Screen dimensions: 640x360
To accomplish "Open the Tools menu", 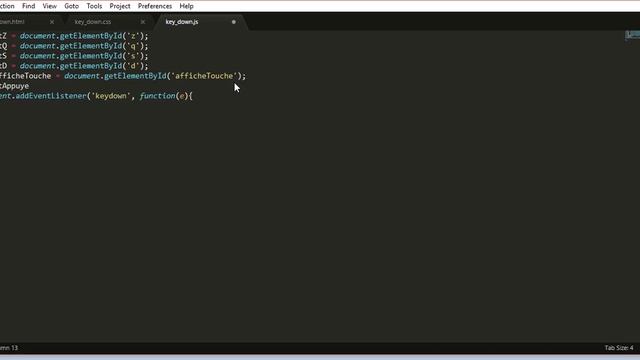I will pos(94,6).
